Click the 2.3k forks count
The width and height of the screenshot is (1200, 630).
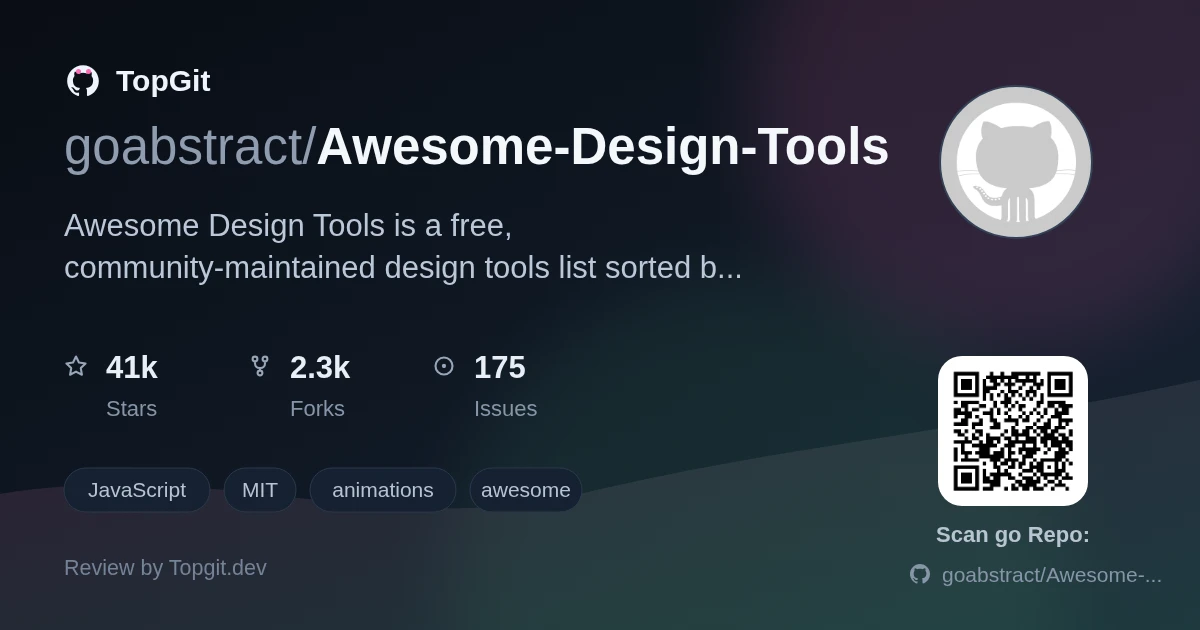click(x=320, y=367)
